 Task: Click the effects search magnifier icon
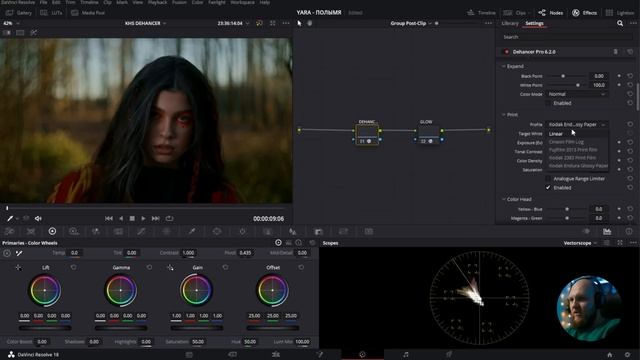620,23
